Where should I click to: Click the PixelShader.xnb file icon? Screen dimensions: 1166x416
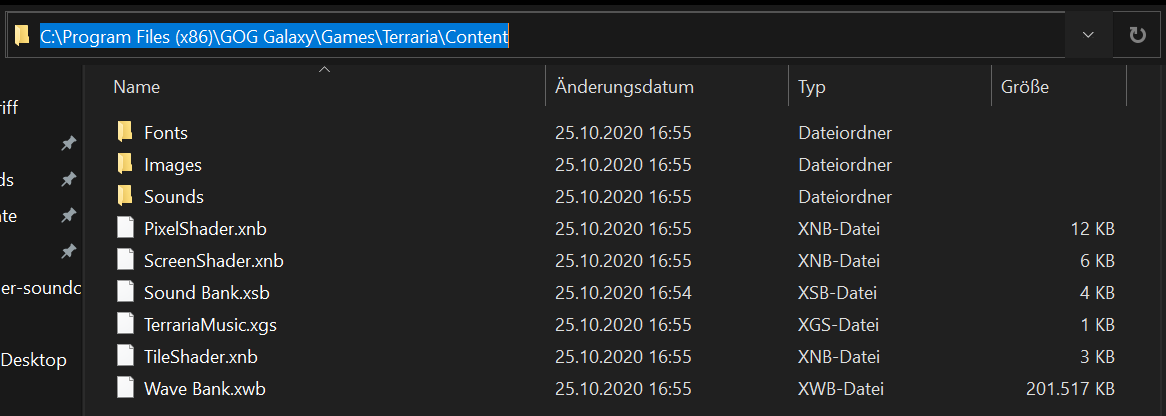[125, 228]
